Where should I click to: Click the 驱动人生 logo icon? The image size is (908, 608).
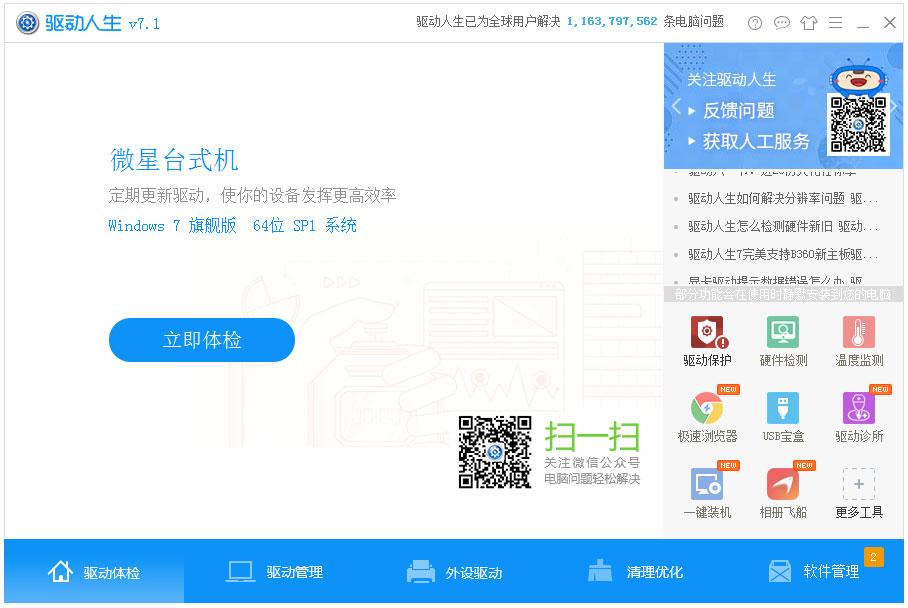[27, 23]
